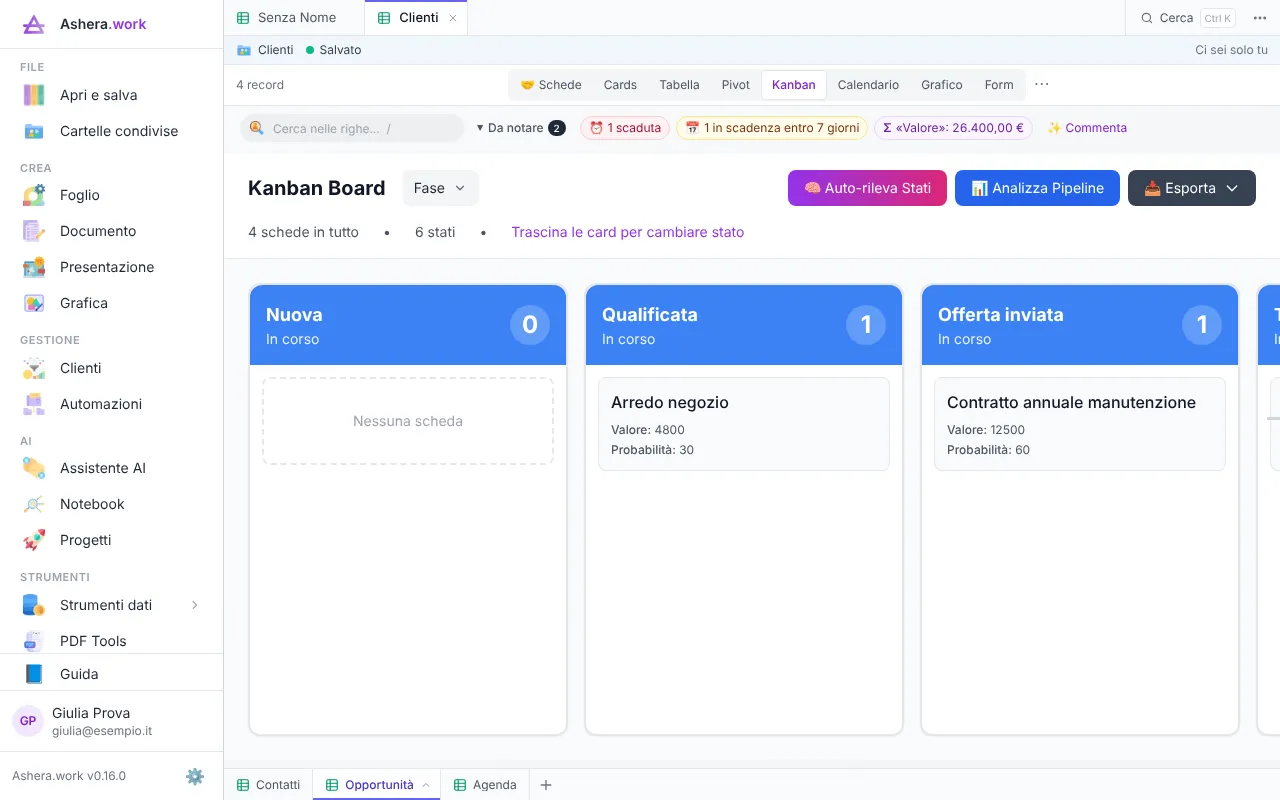Screen dimensions: 1280x800
Task: Click the Presentazione icon
Action: pyautogui.click(x=34, y=267)
